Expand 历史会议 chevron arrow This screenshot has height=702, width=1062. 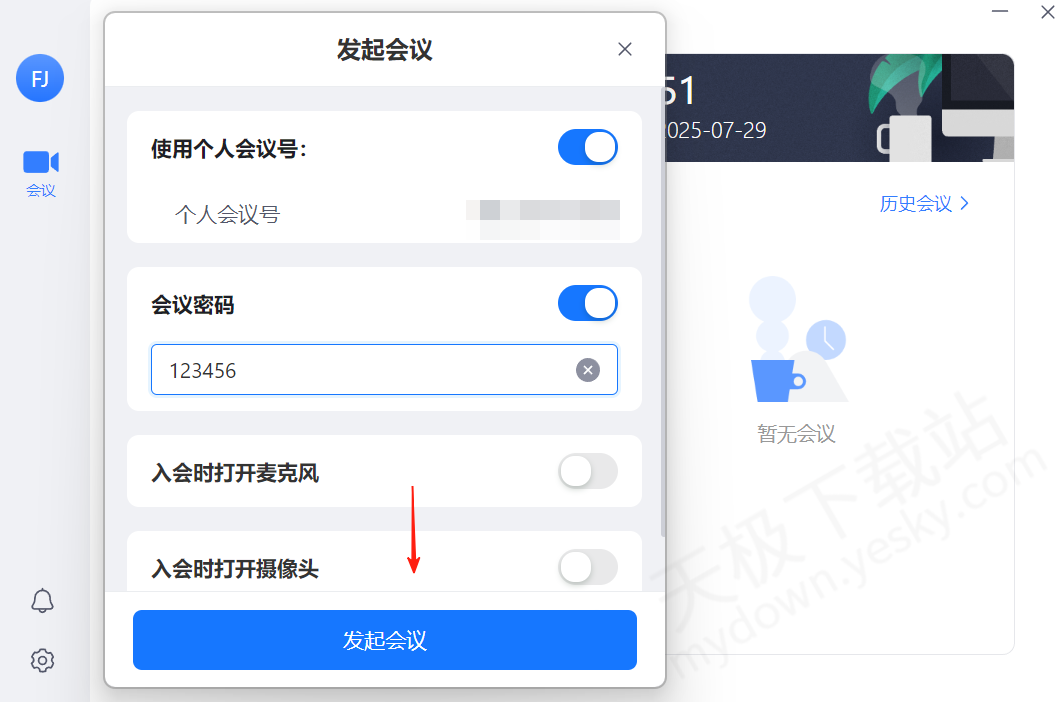(x=964, y=203)
